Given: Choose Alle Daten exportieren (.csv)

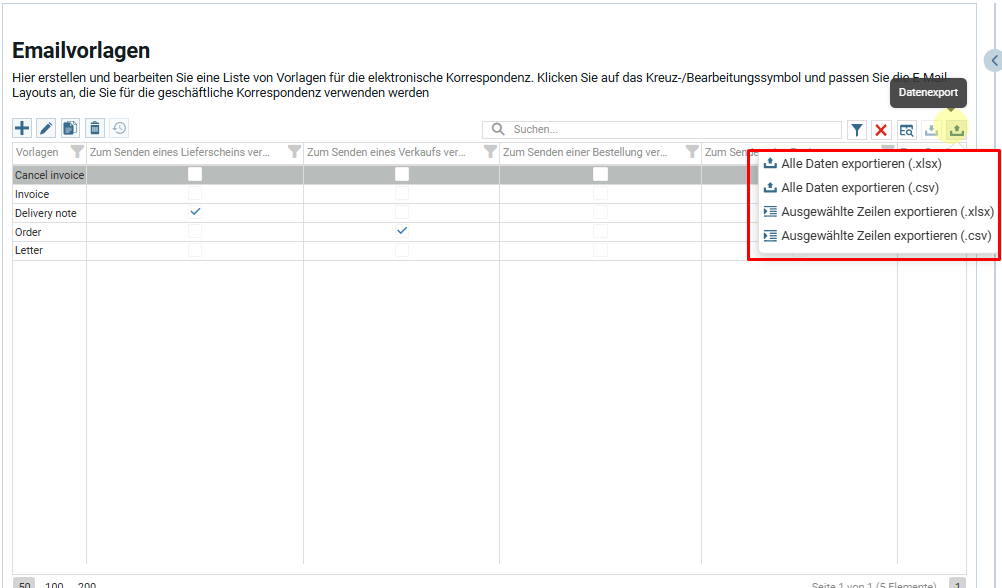Looking at the screenshot, I should 859,188.
